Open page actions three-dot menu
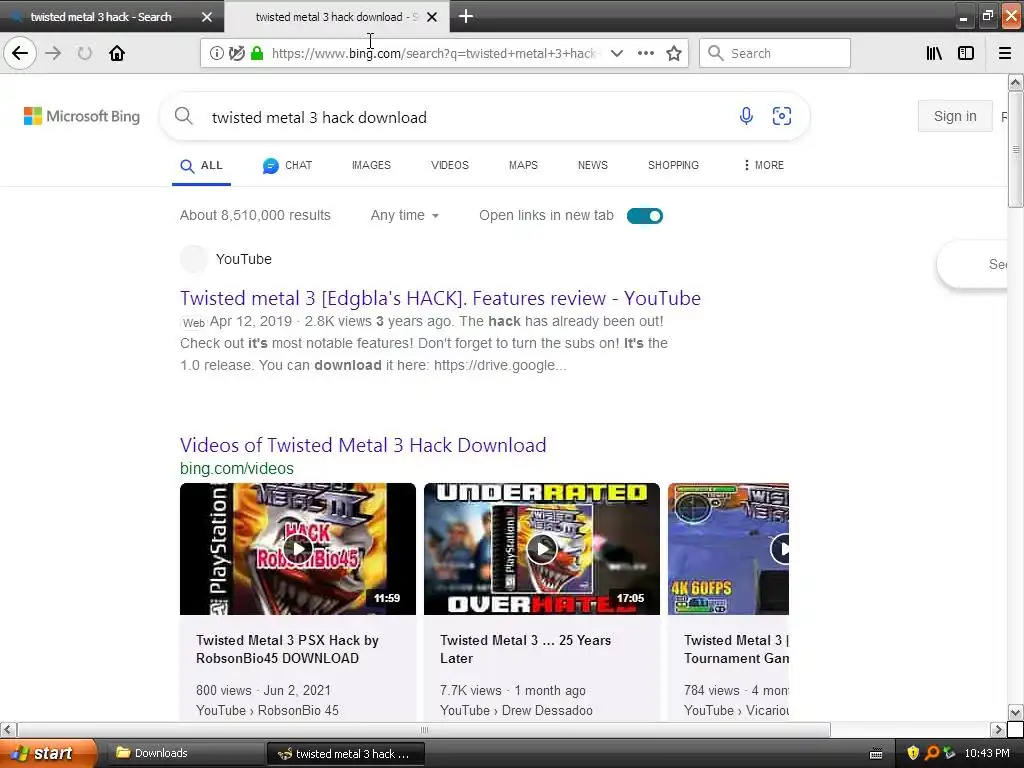Screen dimensions: 1024x768 [646, 54]
